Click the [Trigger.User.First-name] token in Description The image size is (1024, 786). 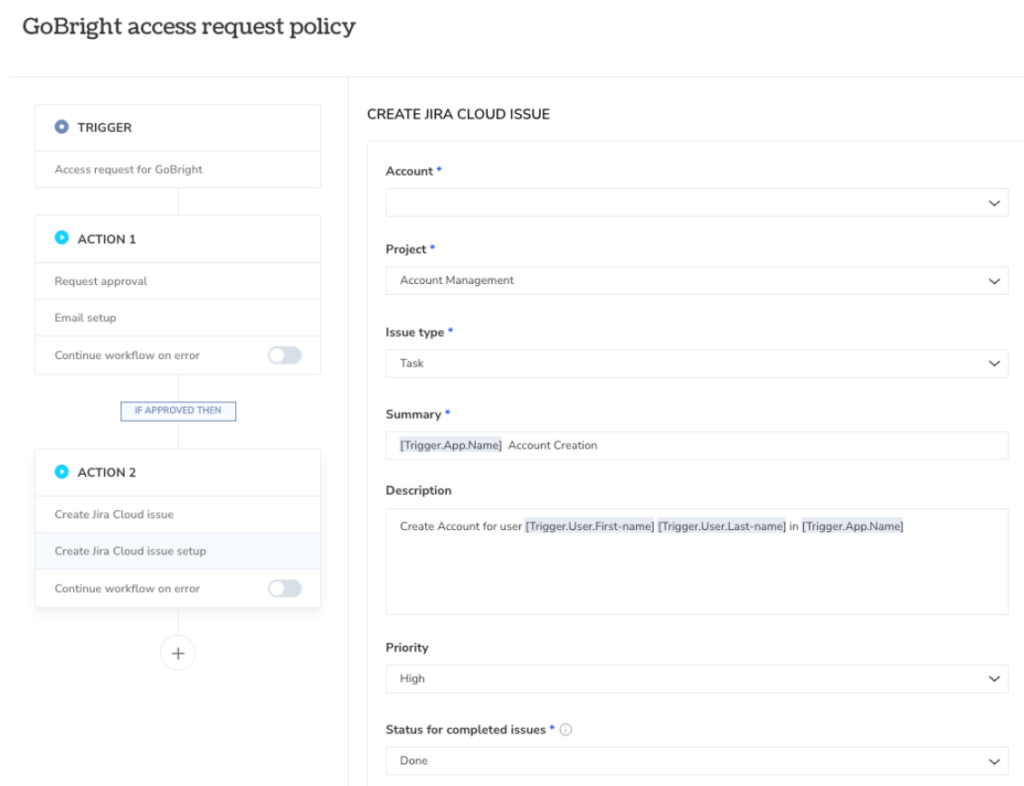pyautogui.click(x=590, y=526)
